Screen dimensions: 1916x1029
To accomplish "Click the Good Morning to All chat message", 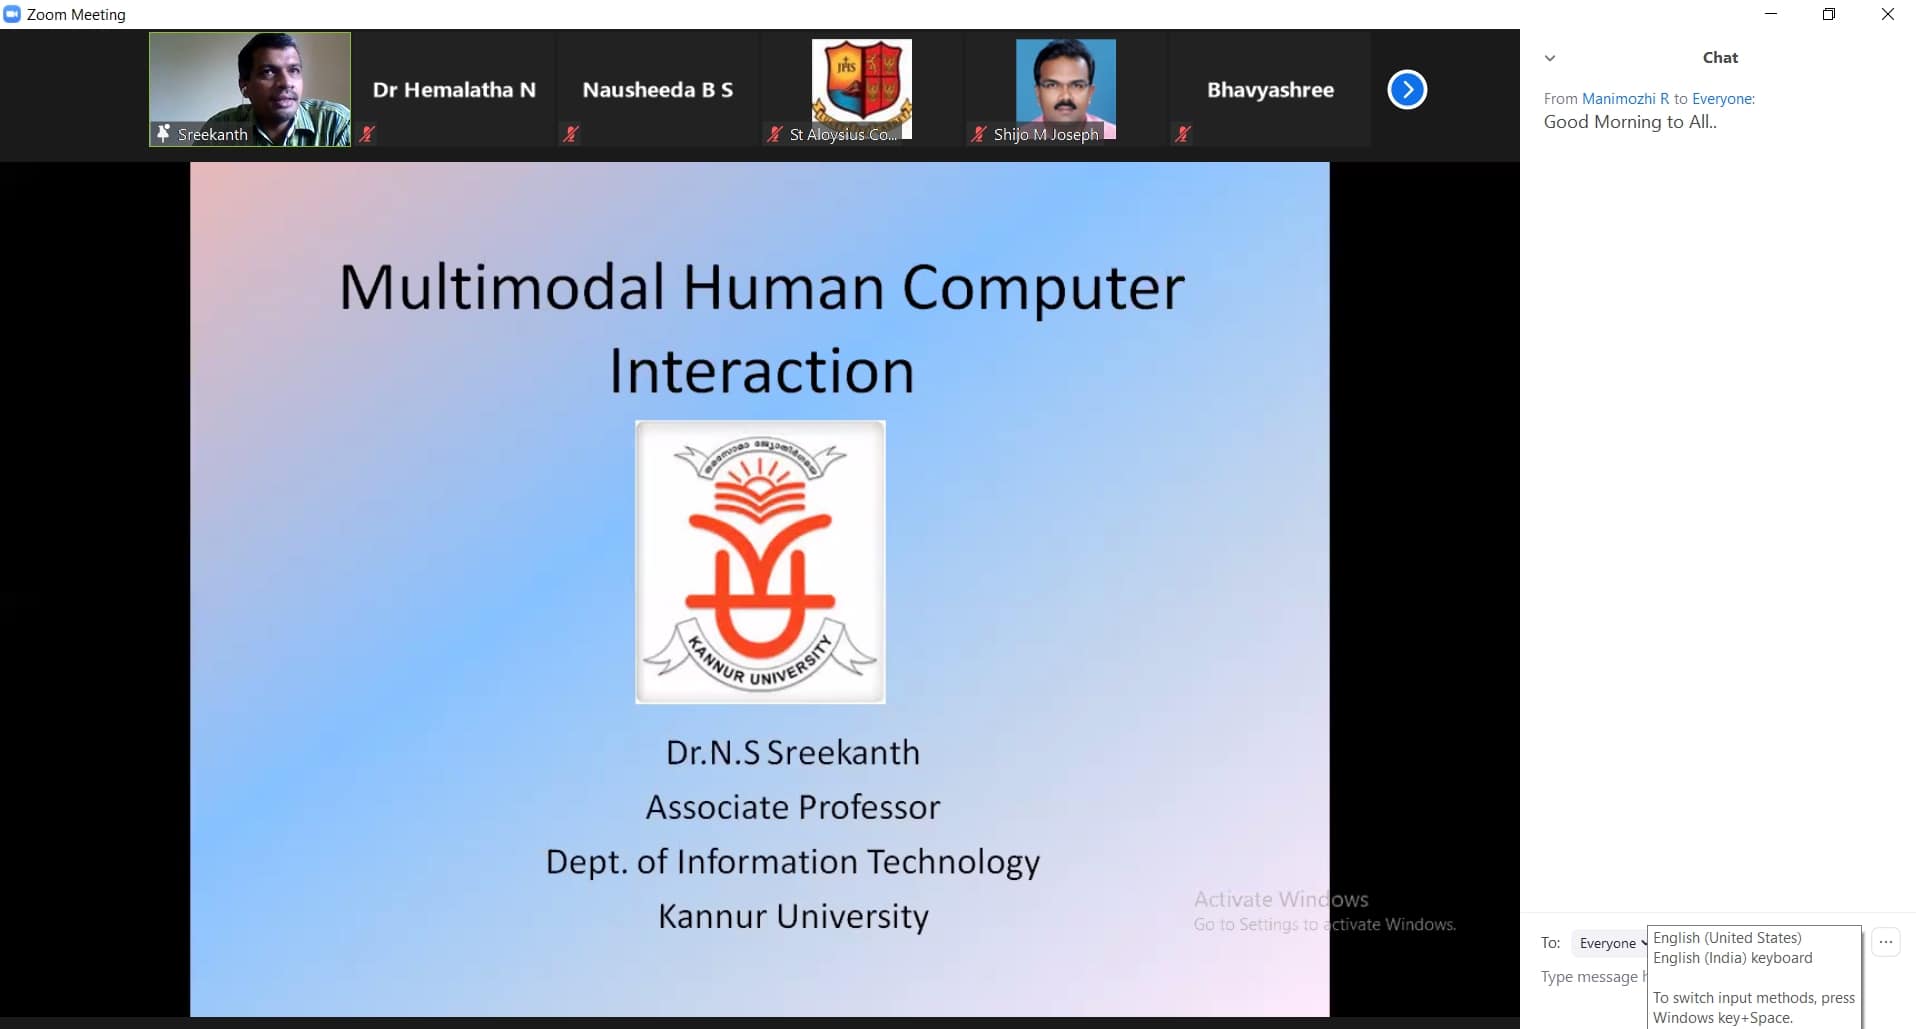I will tap(1630, 122).
